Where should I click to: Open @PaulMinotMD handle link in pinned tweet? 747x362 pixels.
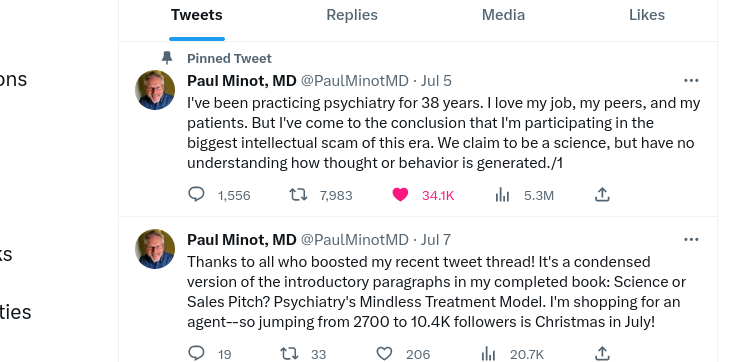click(x=354, y=81)
